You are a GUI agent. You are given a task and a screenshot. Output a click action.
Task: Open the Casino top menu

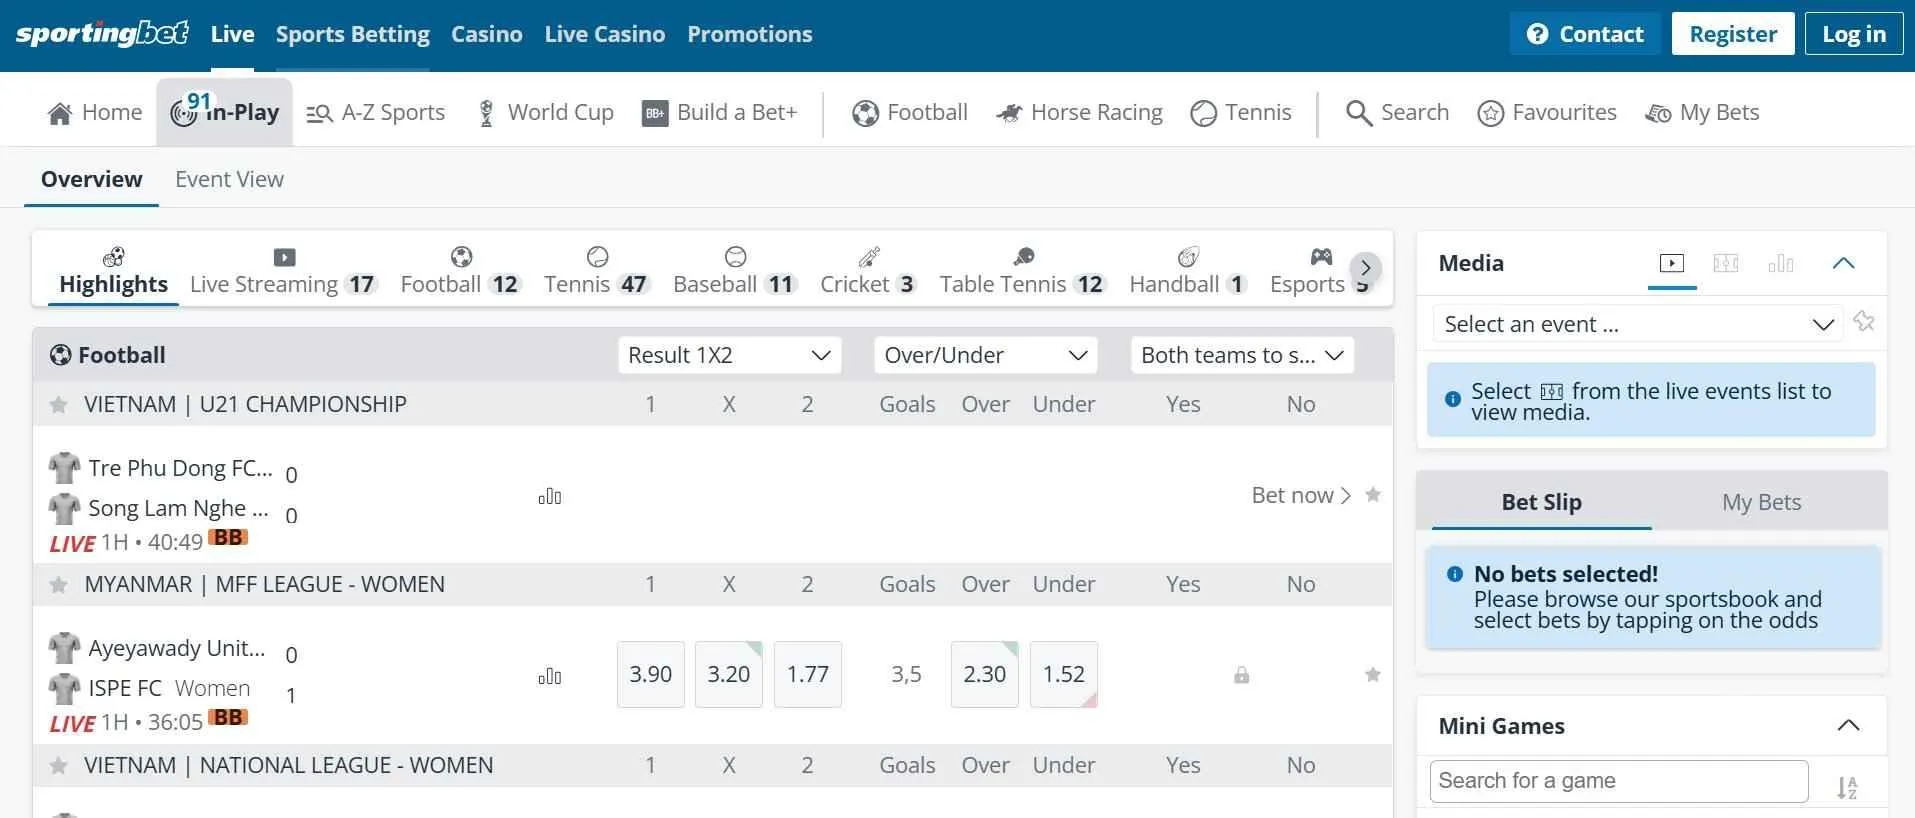coord(486,34)
